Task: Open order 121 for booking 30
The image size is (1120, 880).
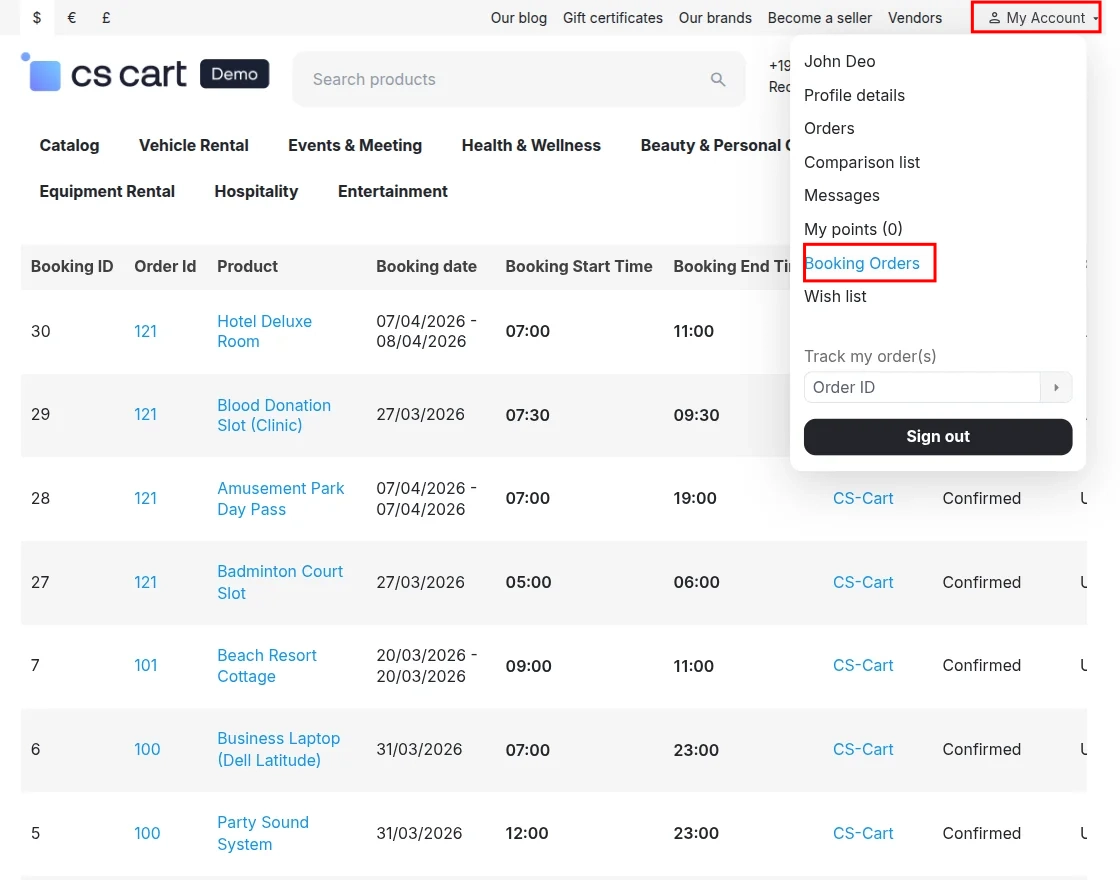Action: [145, 331]
